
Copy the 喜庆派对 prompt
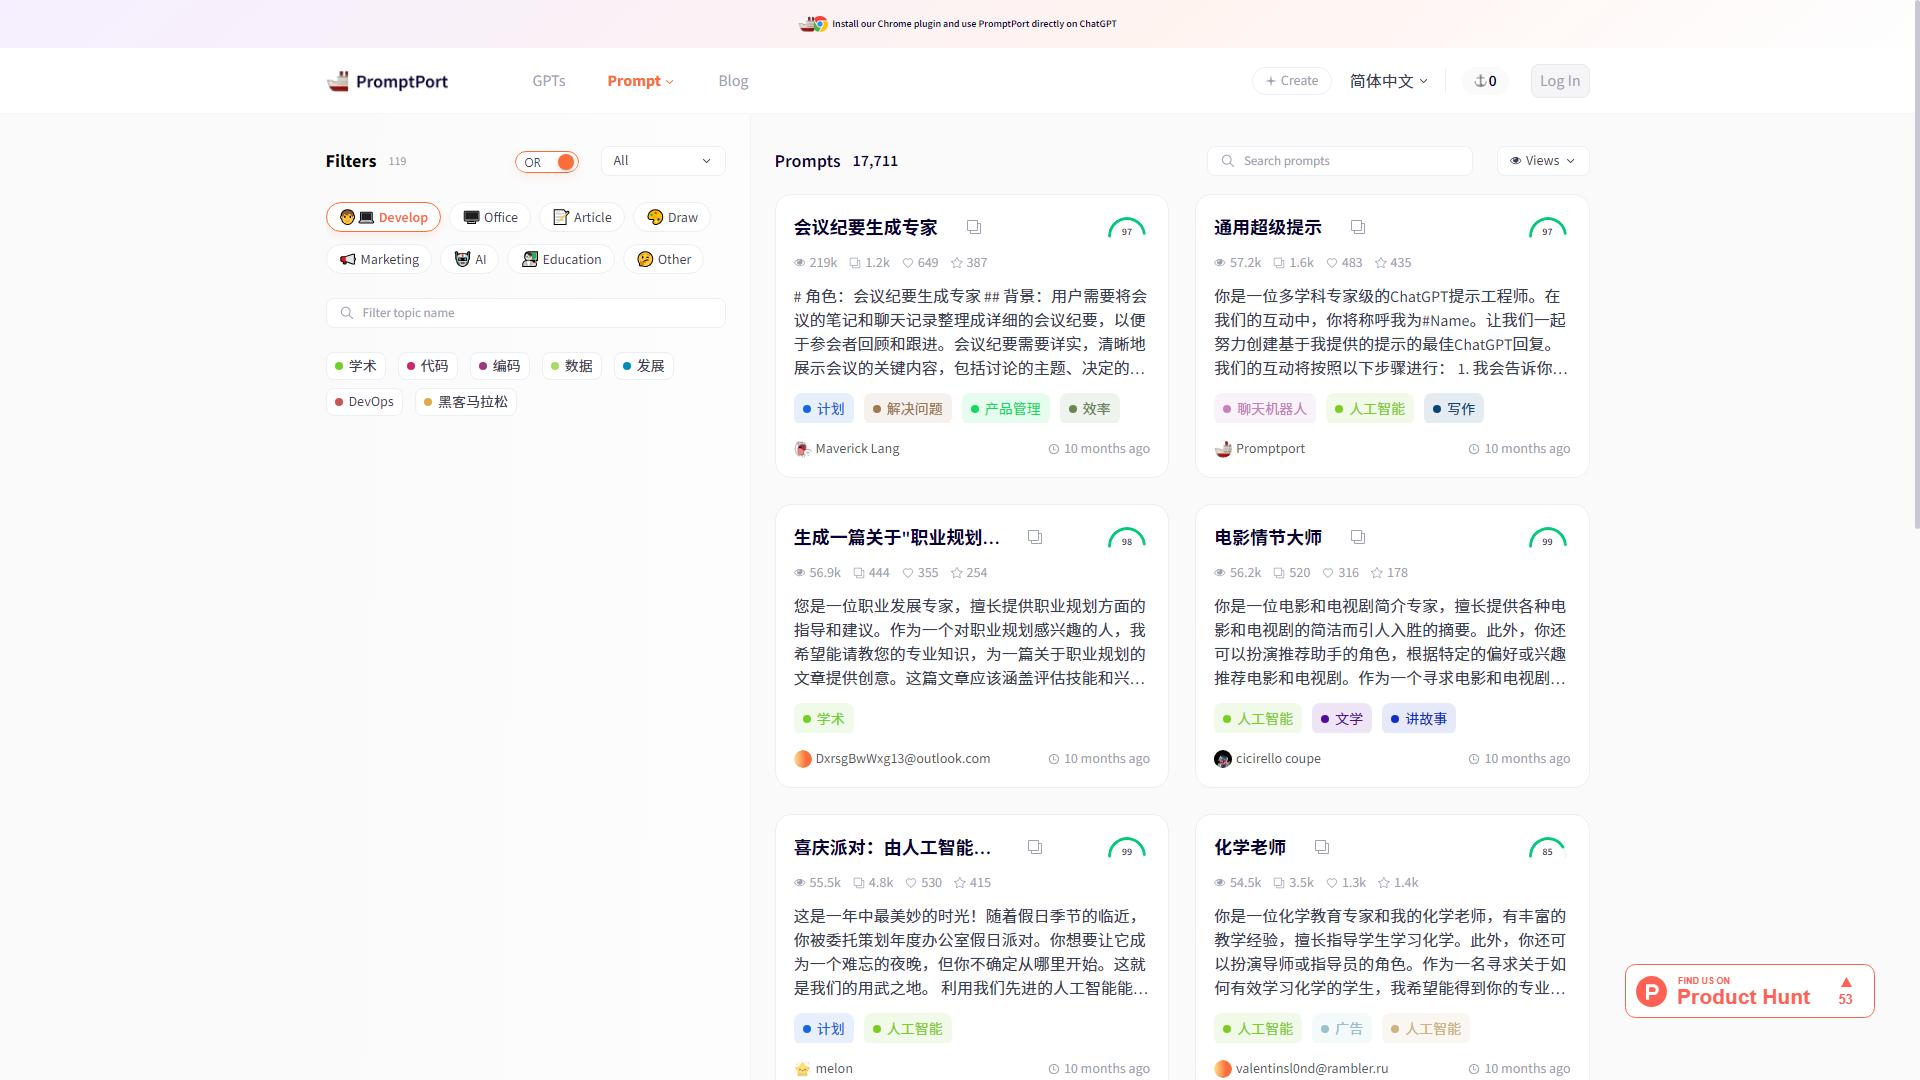point(1035,847)
